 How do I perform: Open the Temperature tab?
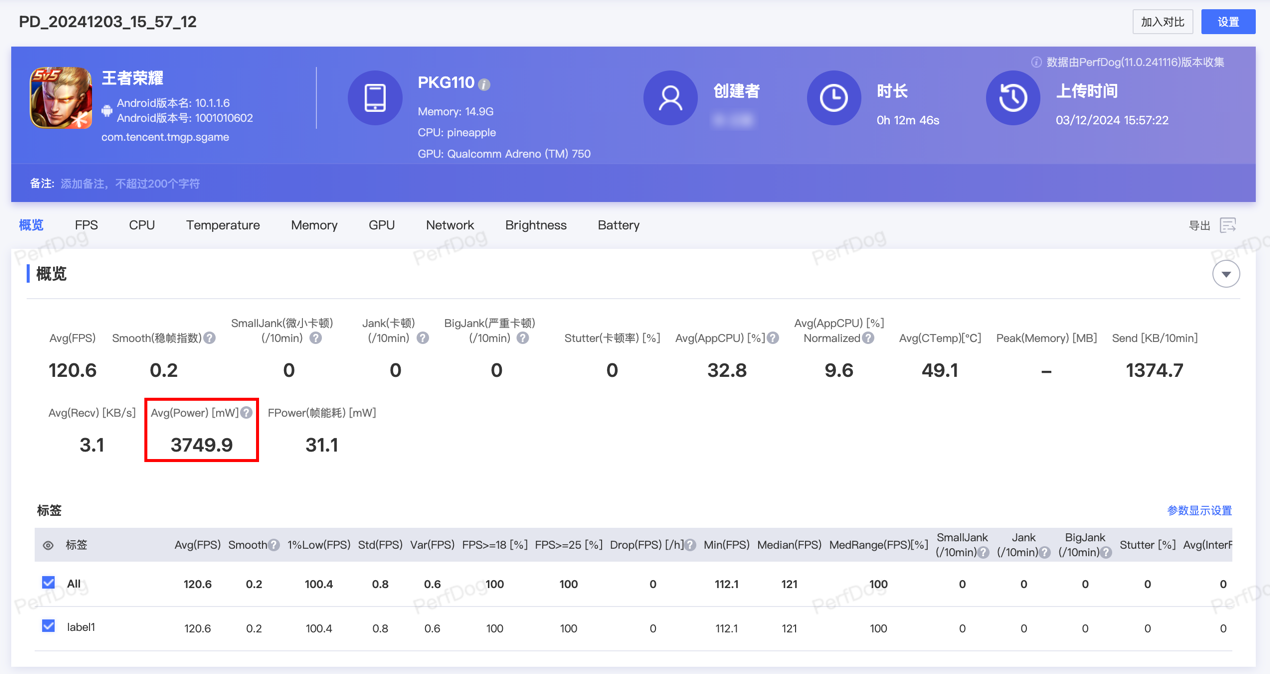[222, 225]
